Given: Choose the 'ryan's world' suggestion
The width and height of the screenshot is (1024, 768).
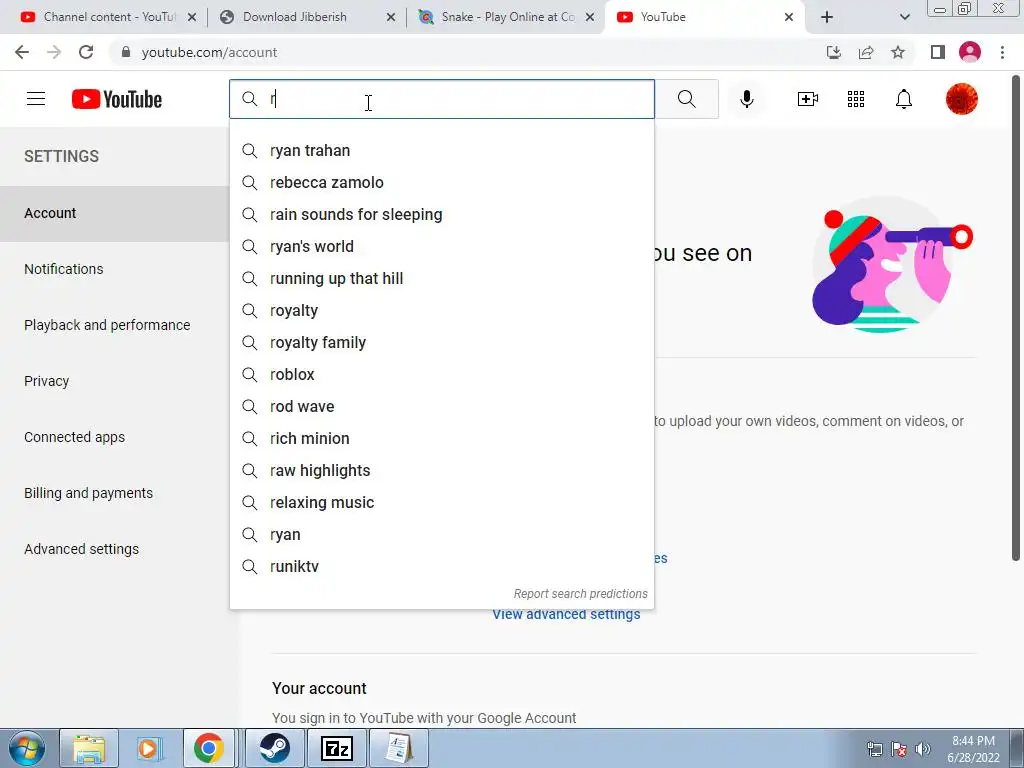Looking at the screenshot, I should [x=441, y=247].
